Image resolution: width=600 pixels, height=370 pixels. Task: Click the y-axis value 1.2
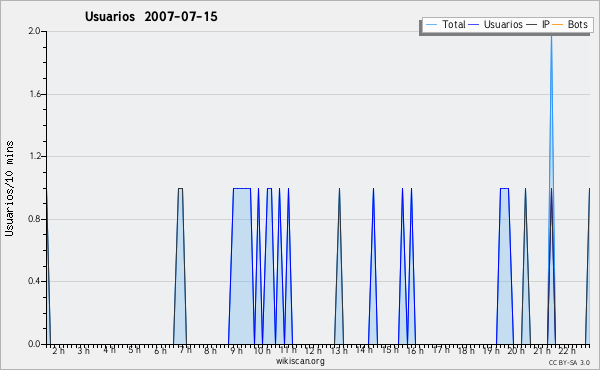(34, 156)
